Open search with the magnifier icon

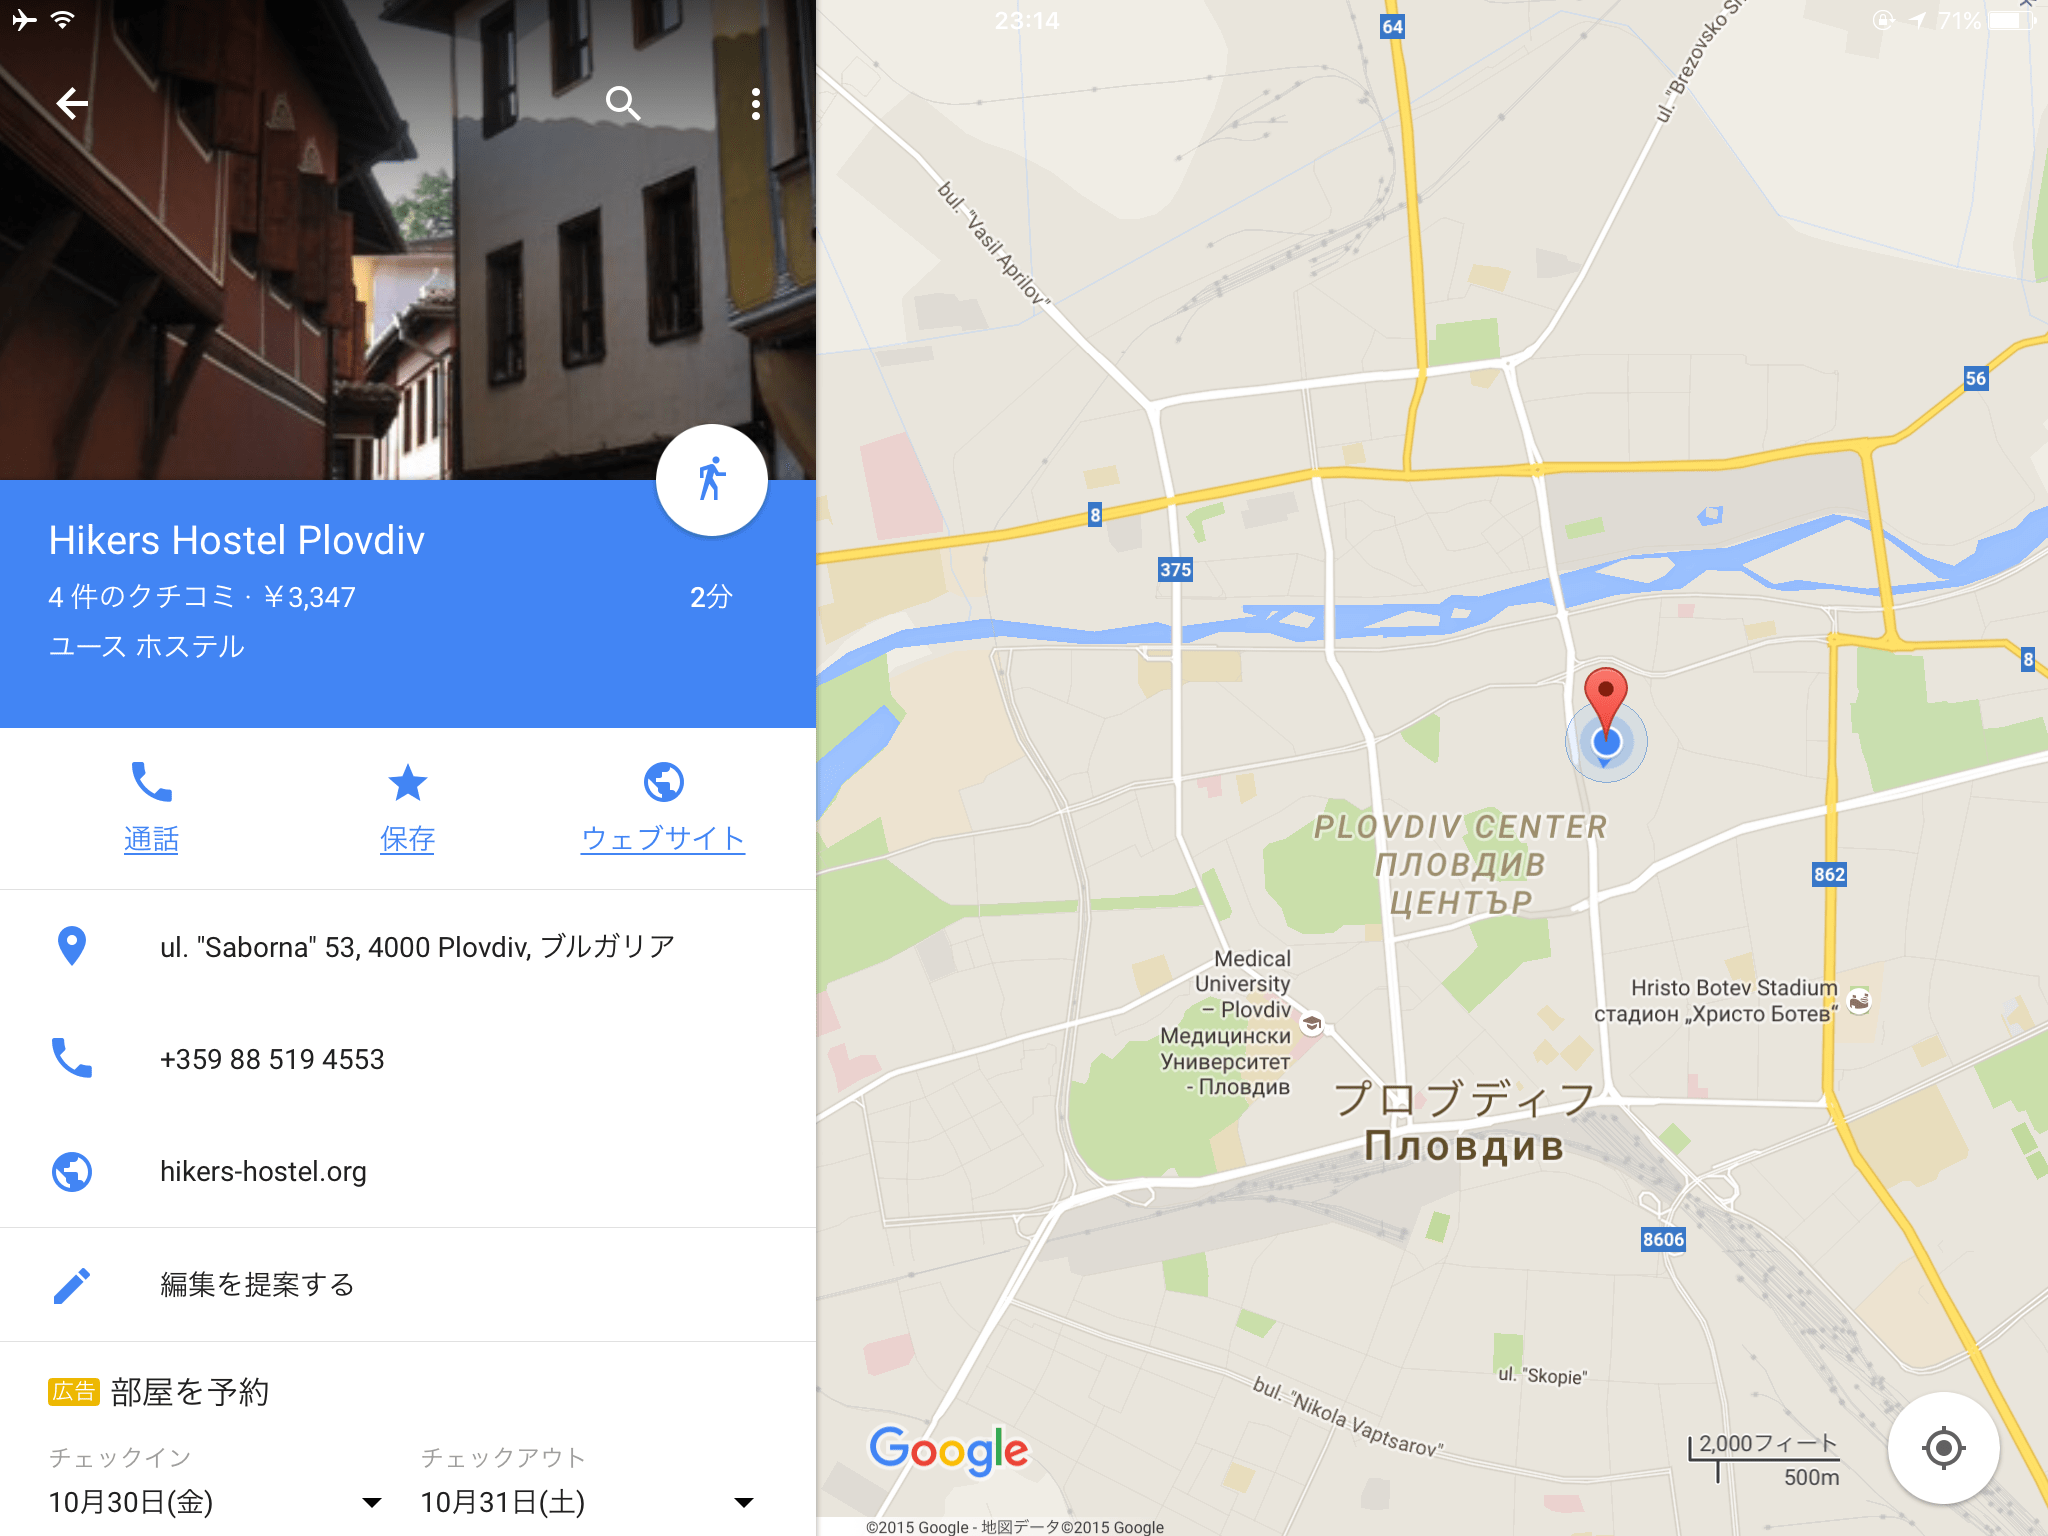pyautogui.click(x=622, y=103)
